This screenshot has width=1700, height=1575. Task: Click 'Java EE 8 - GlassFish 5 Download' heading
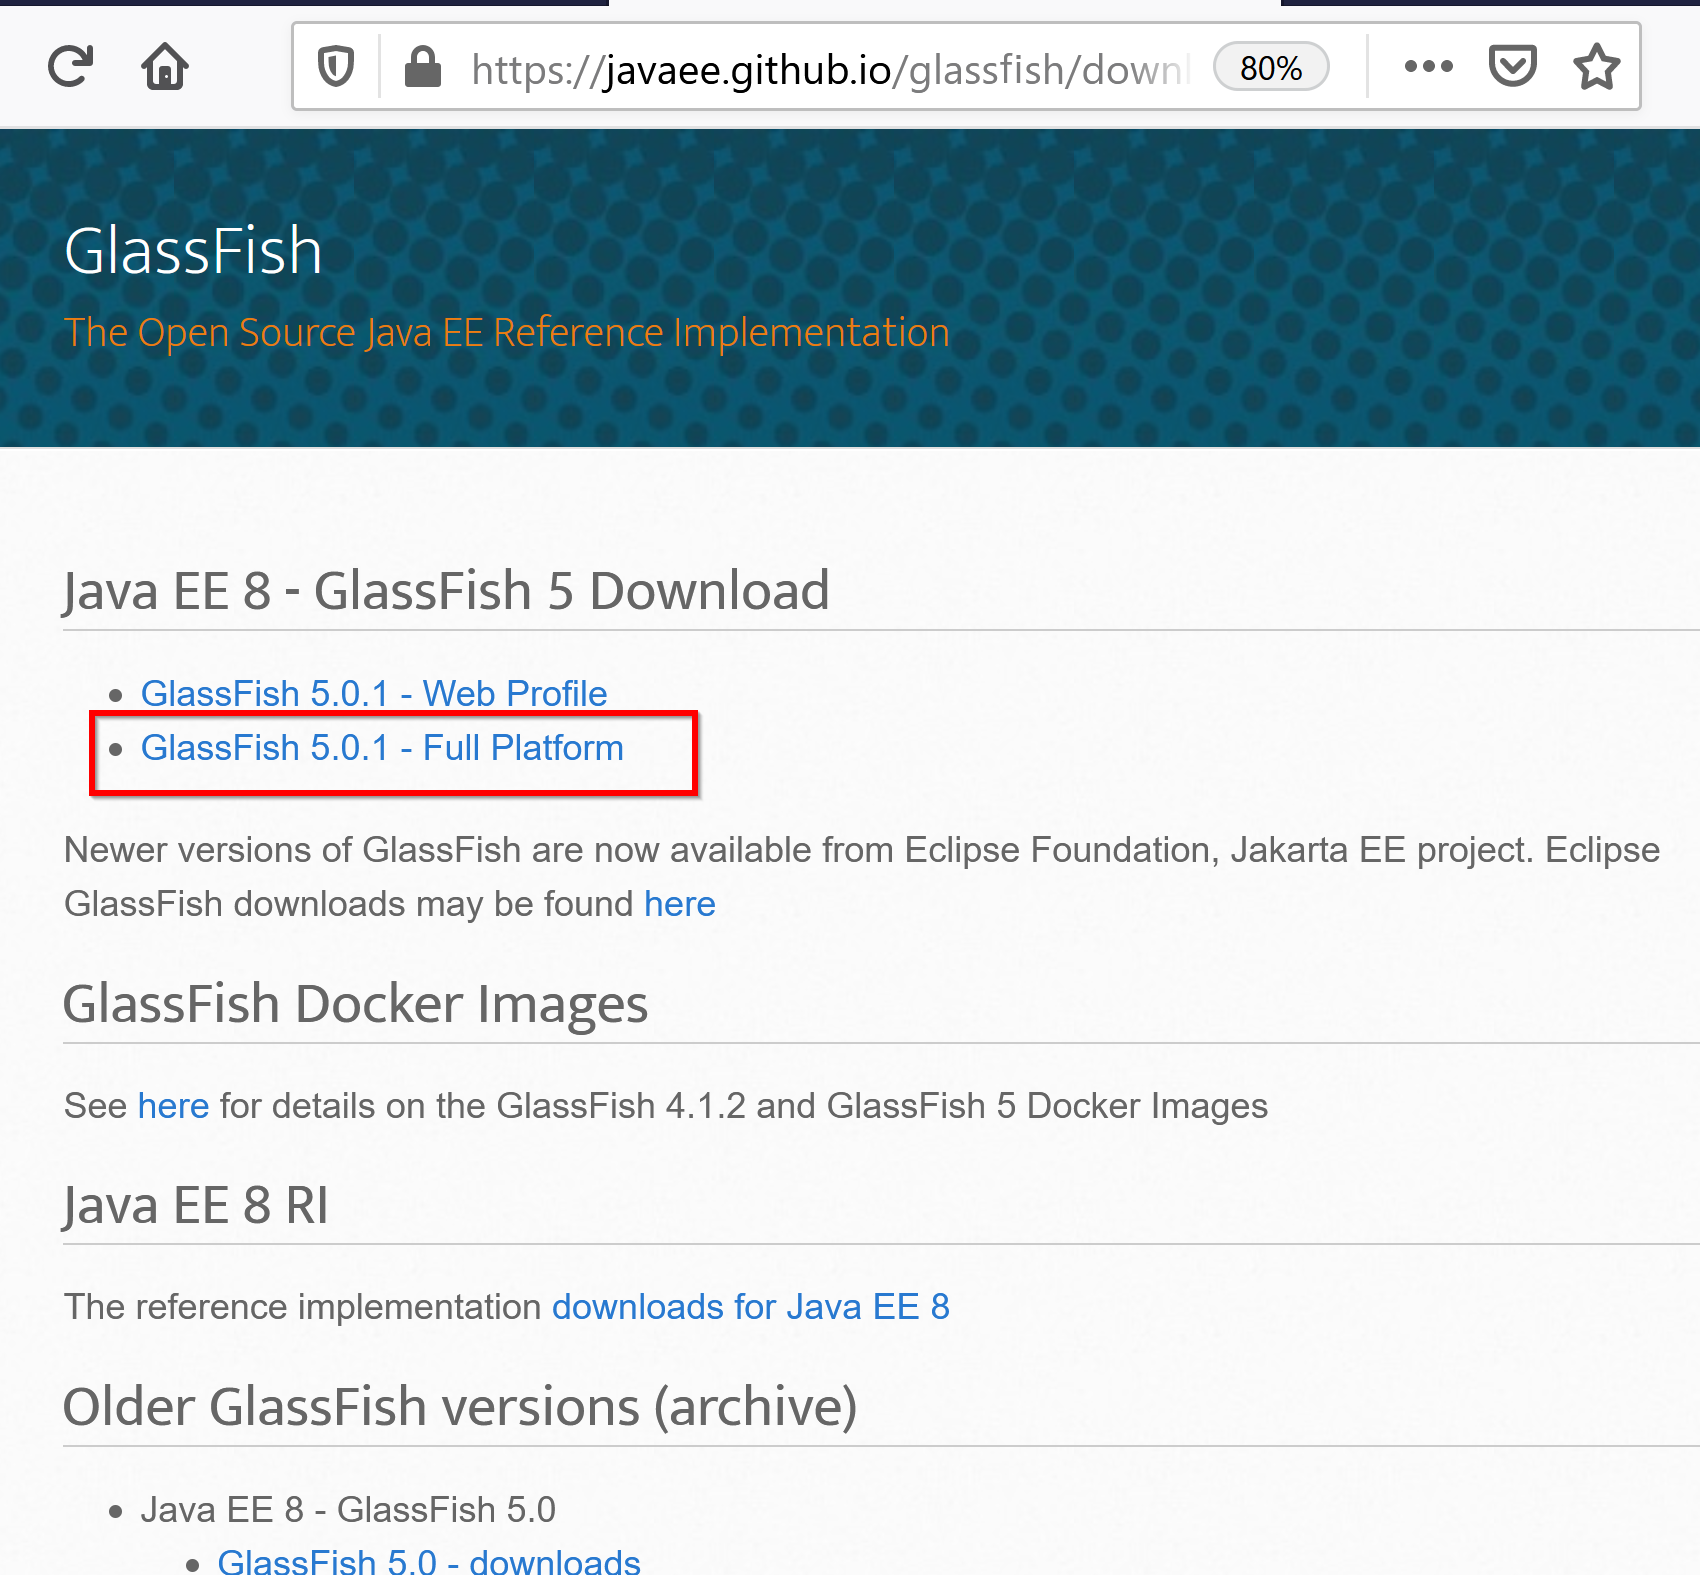(446, 590)
